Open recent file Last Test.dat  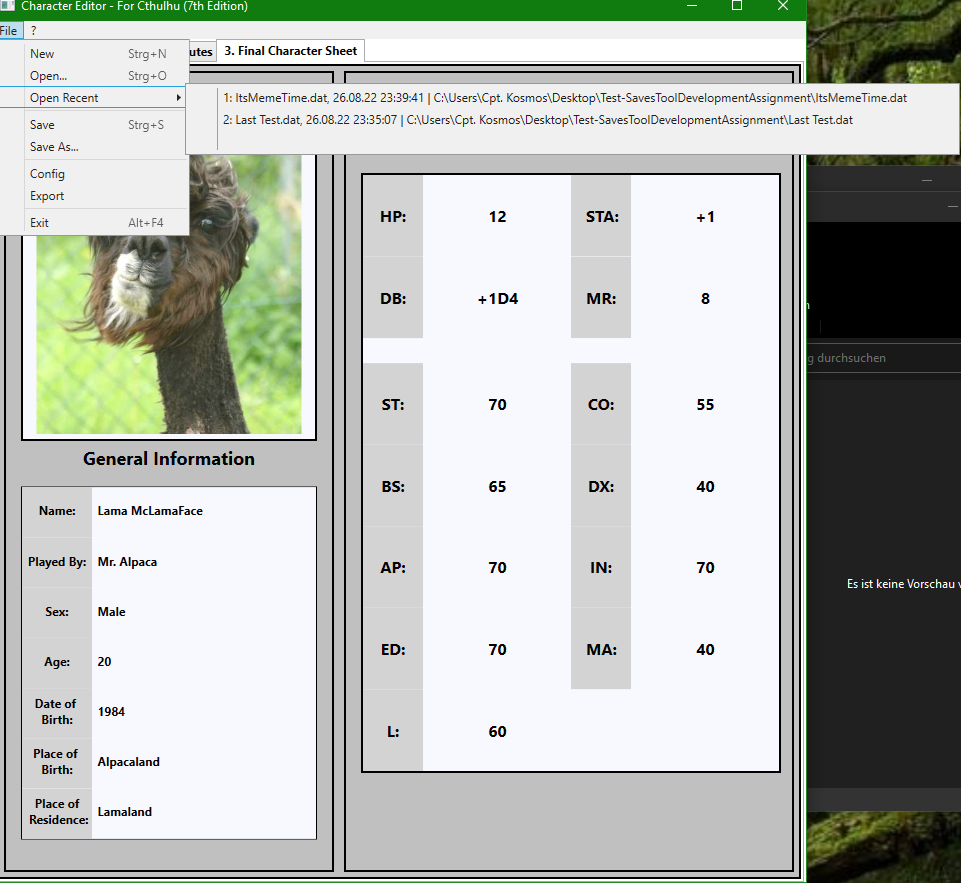click(x=538, y=120)
